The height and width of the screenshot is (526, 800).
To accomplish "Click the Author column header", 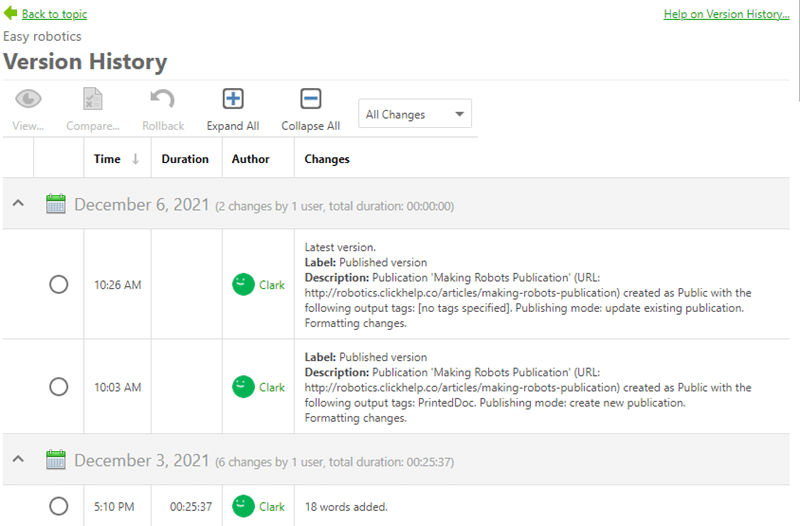I will coord(251,159).
